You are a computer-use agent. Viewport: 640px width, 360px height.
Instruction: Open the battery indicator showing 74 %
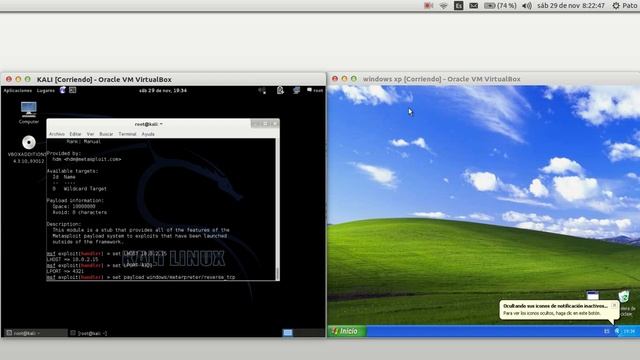[x=500, y=6]
